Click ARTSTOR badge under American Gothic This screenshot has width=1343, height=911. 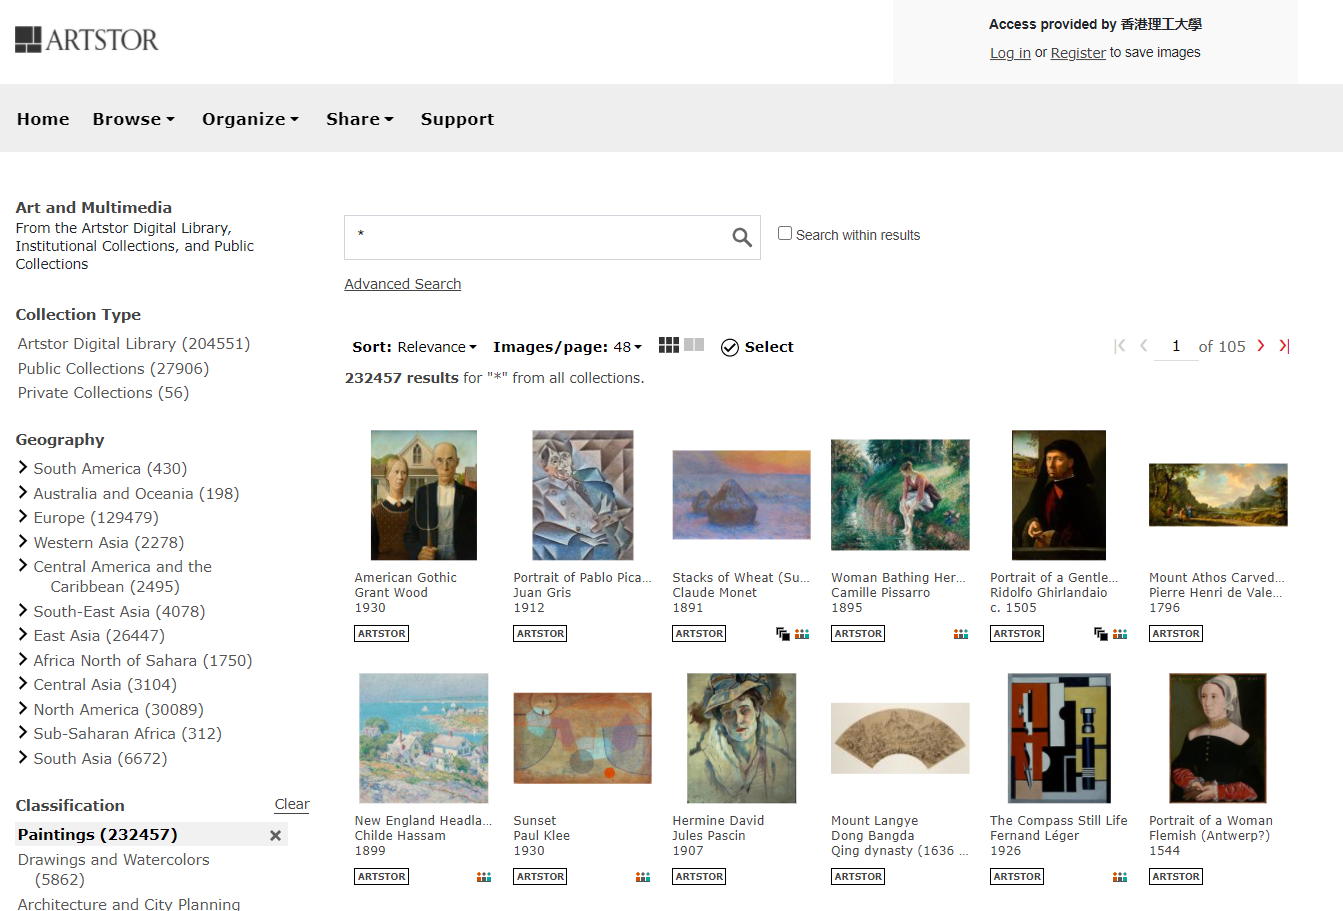pos(382,633)
